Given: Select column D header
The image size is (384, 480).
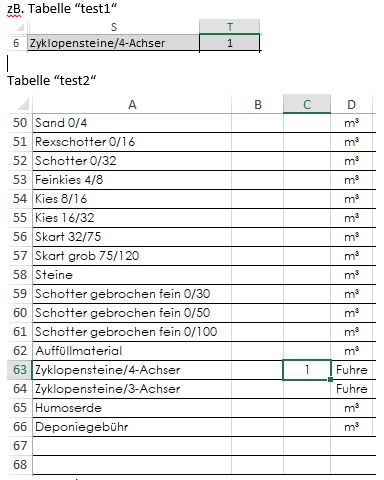Looking at the screenshot, I should (352, 104).
